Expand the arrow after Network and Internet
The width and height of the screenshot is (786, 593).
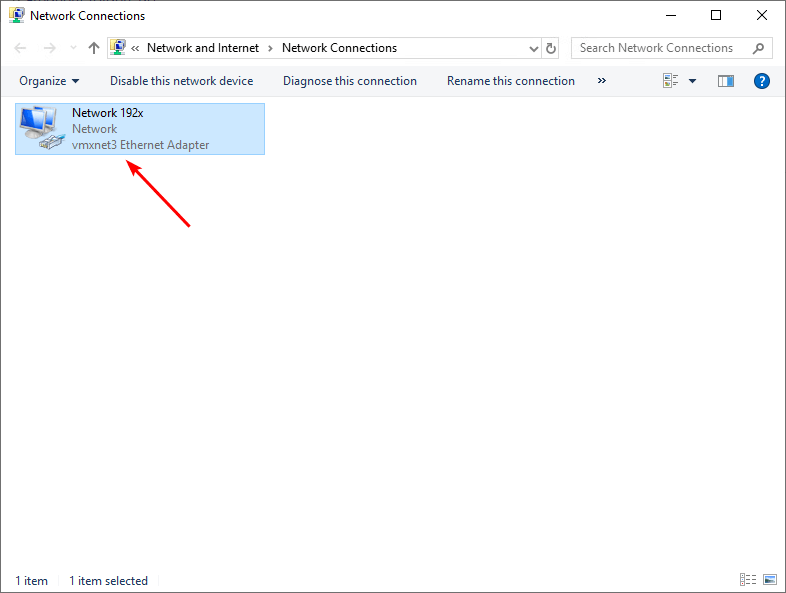tap(270, 48)
